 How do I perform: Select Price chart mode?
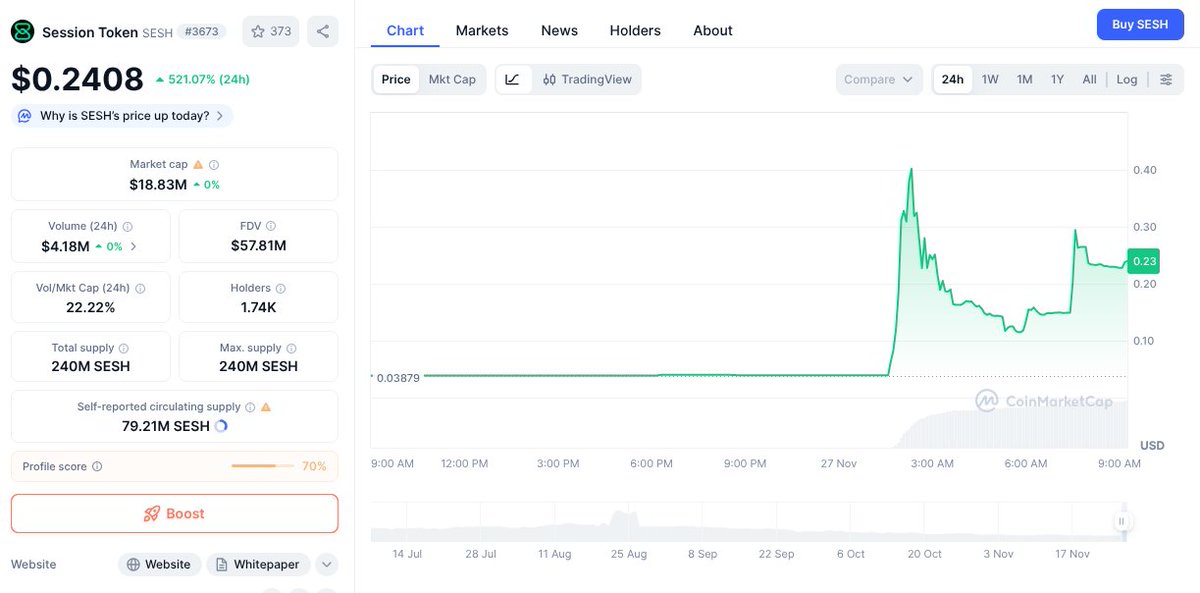[396, 79]
